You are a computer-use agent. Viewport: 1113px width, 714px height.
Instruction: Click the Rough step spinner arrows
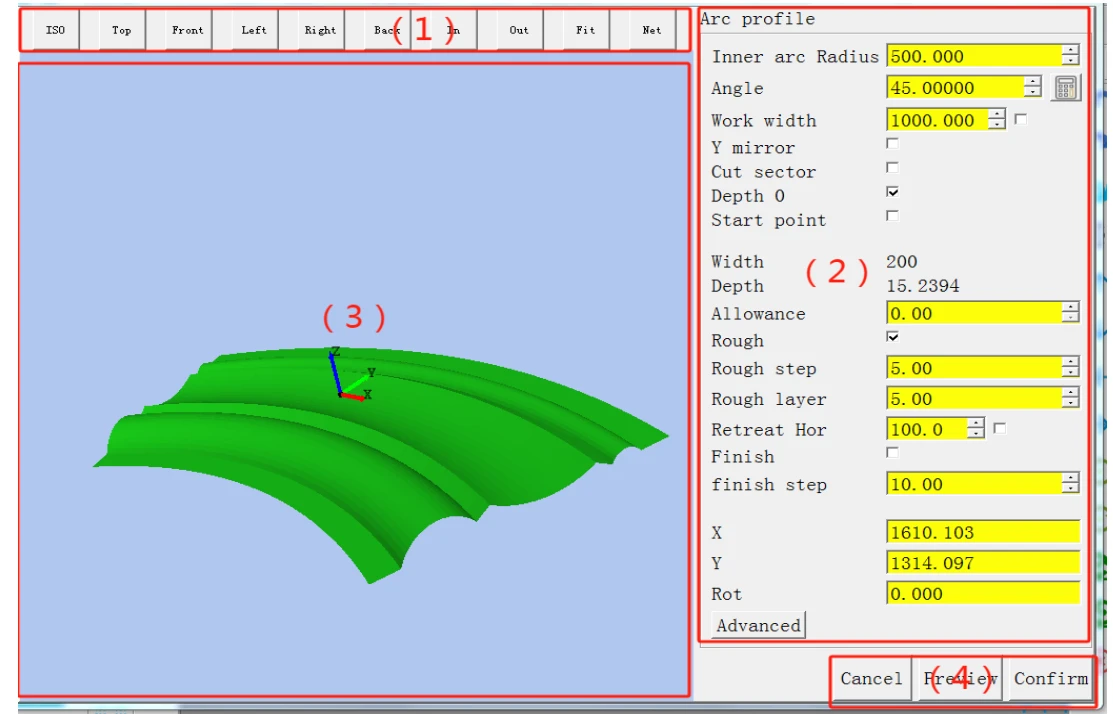tap(1070, 368)
